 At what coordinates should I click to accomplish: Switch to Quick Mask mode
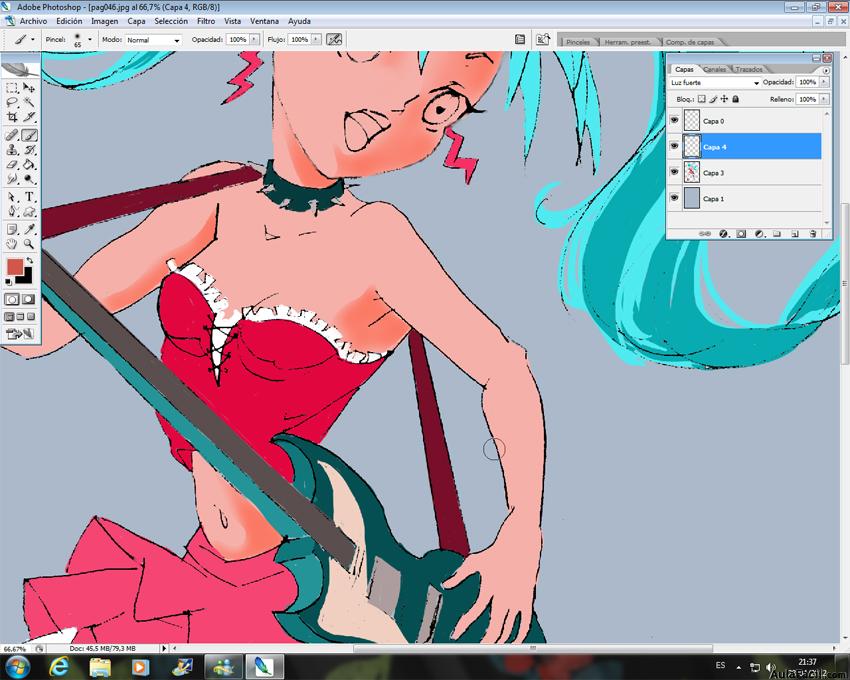pyautogui.click(x=28, y=299)
